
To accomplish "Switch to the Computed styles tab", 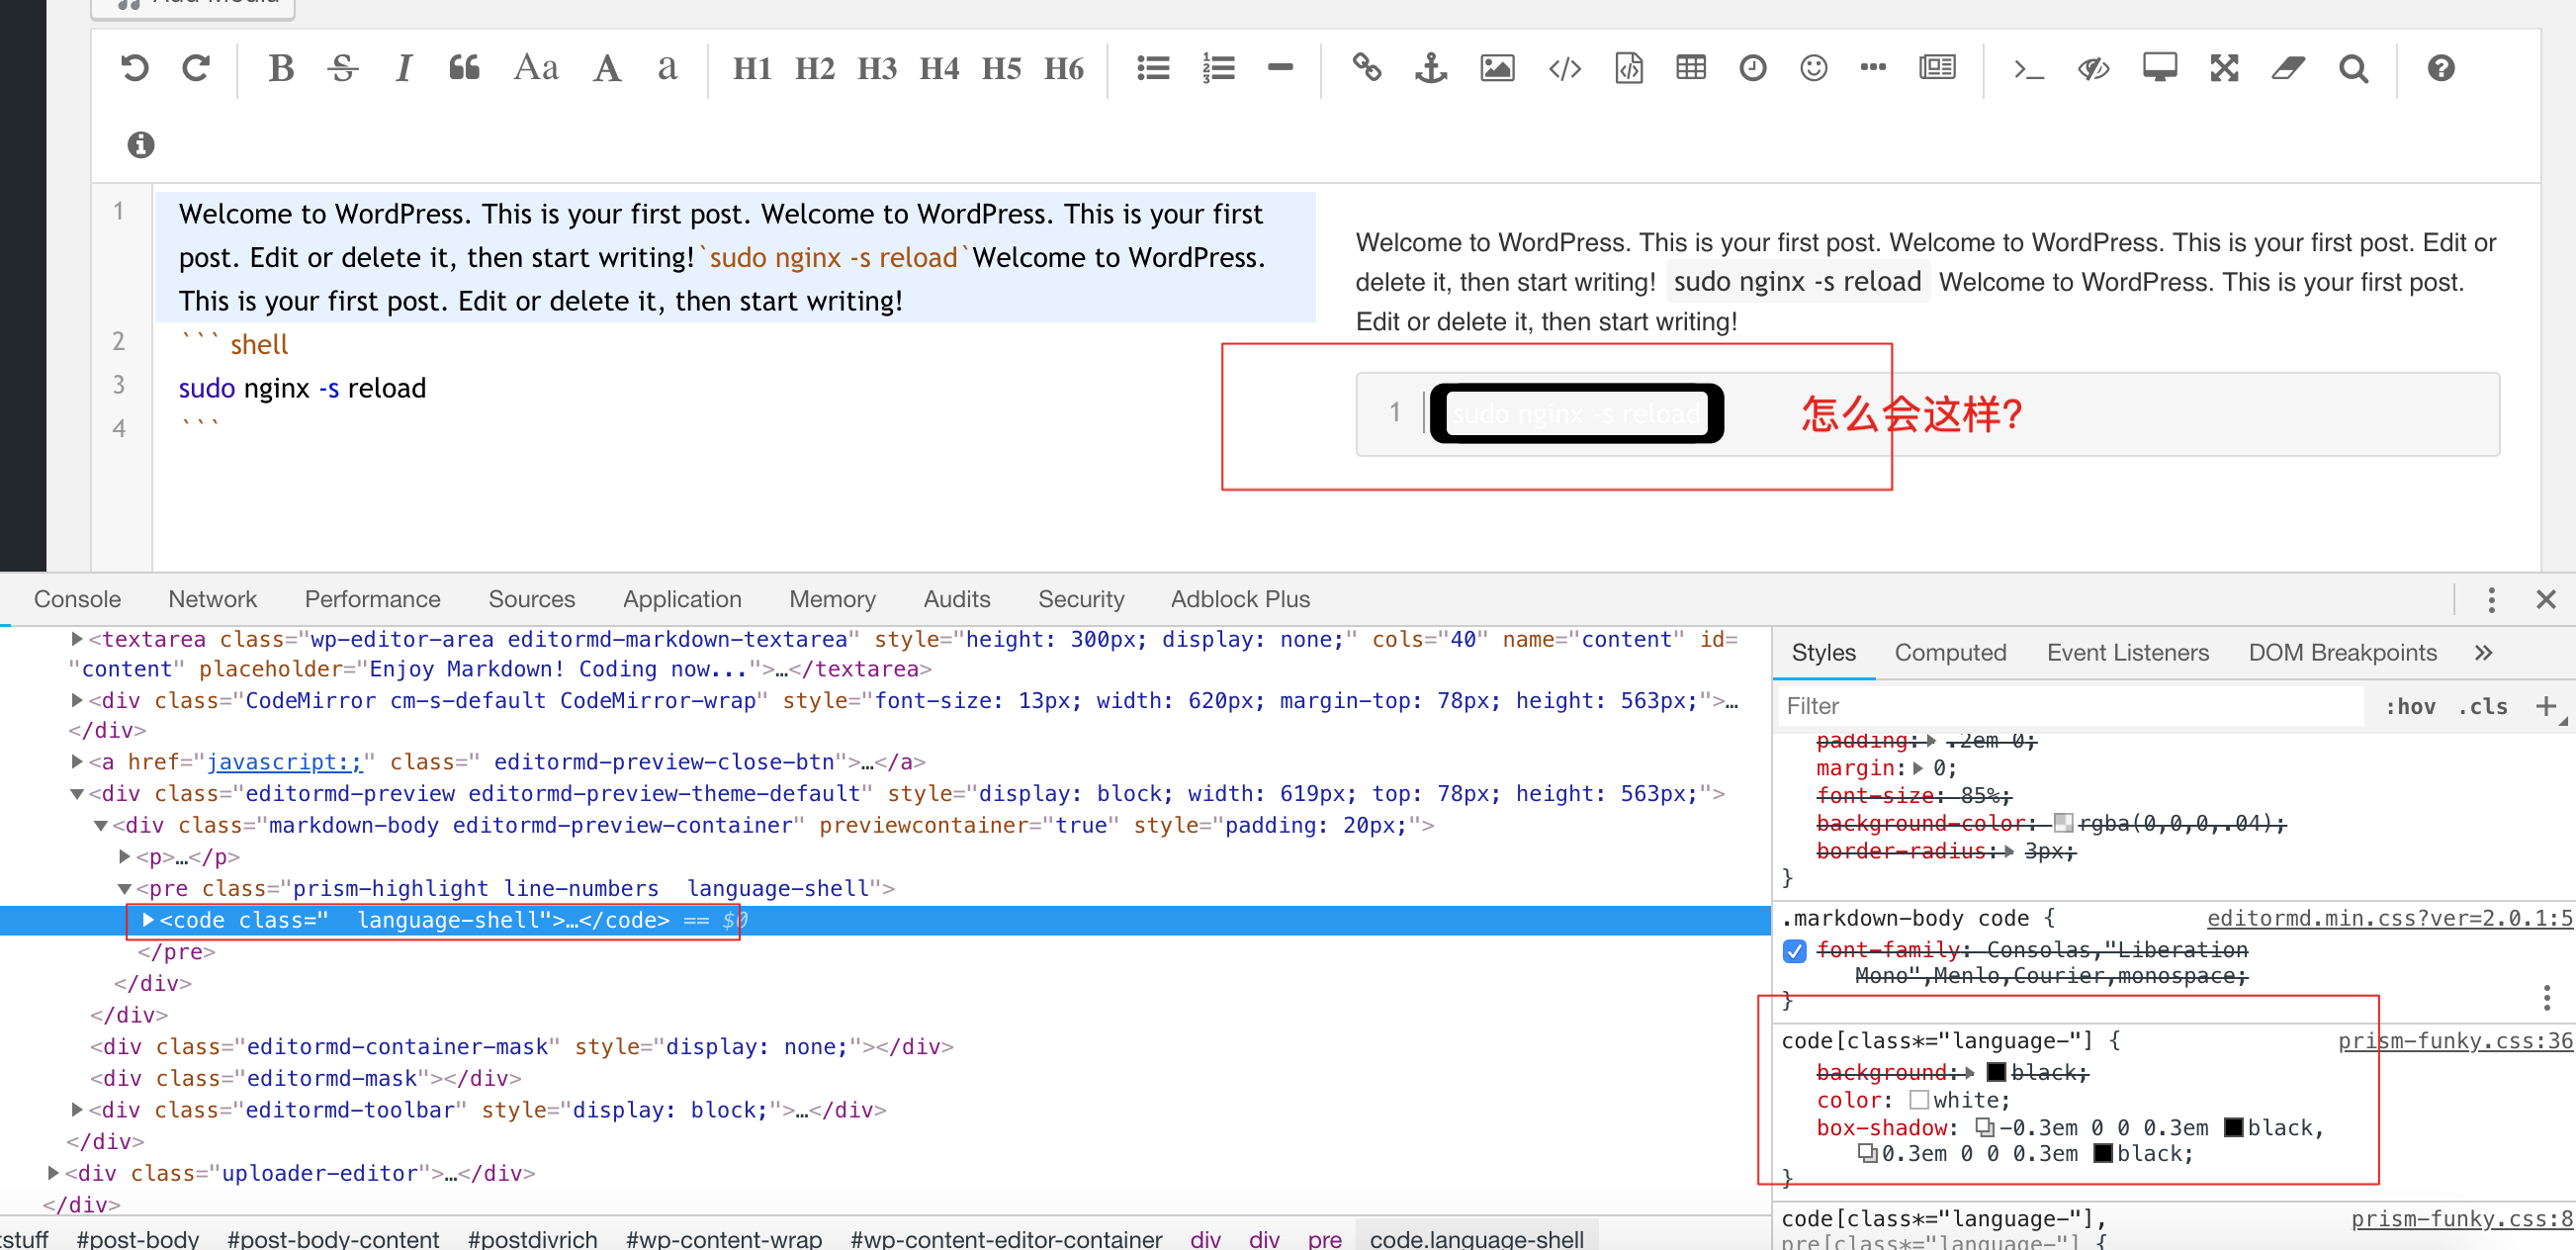I will (x=1950, y=653).
